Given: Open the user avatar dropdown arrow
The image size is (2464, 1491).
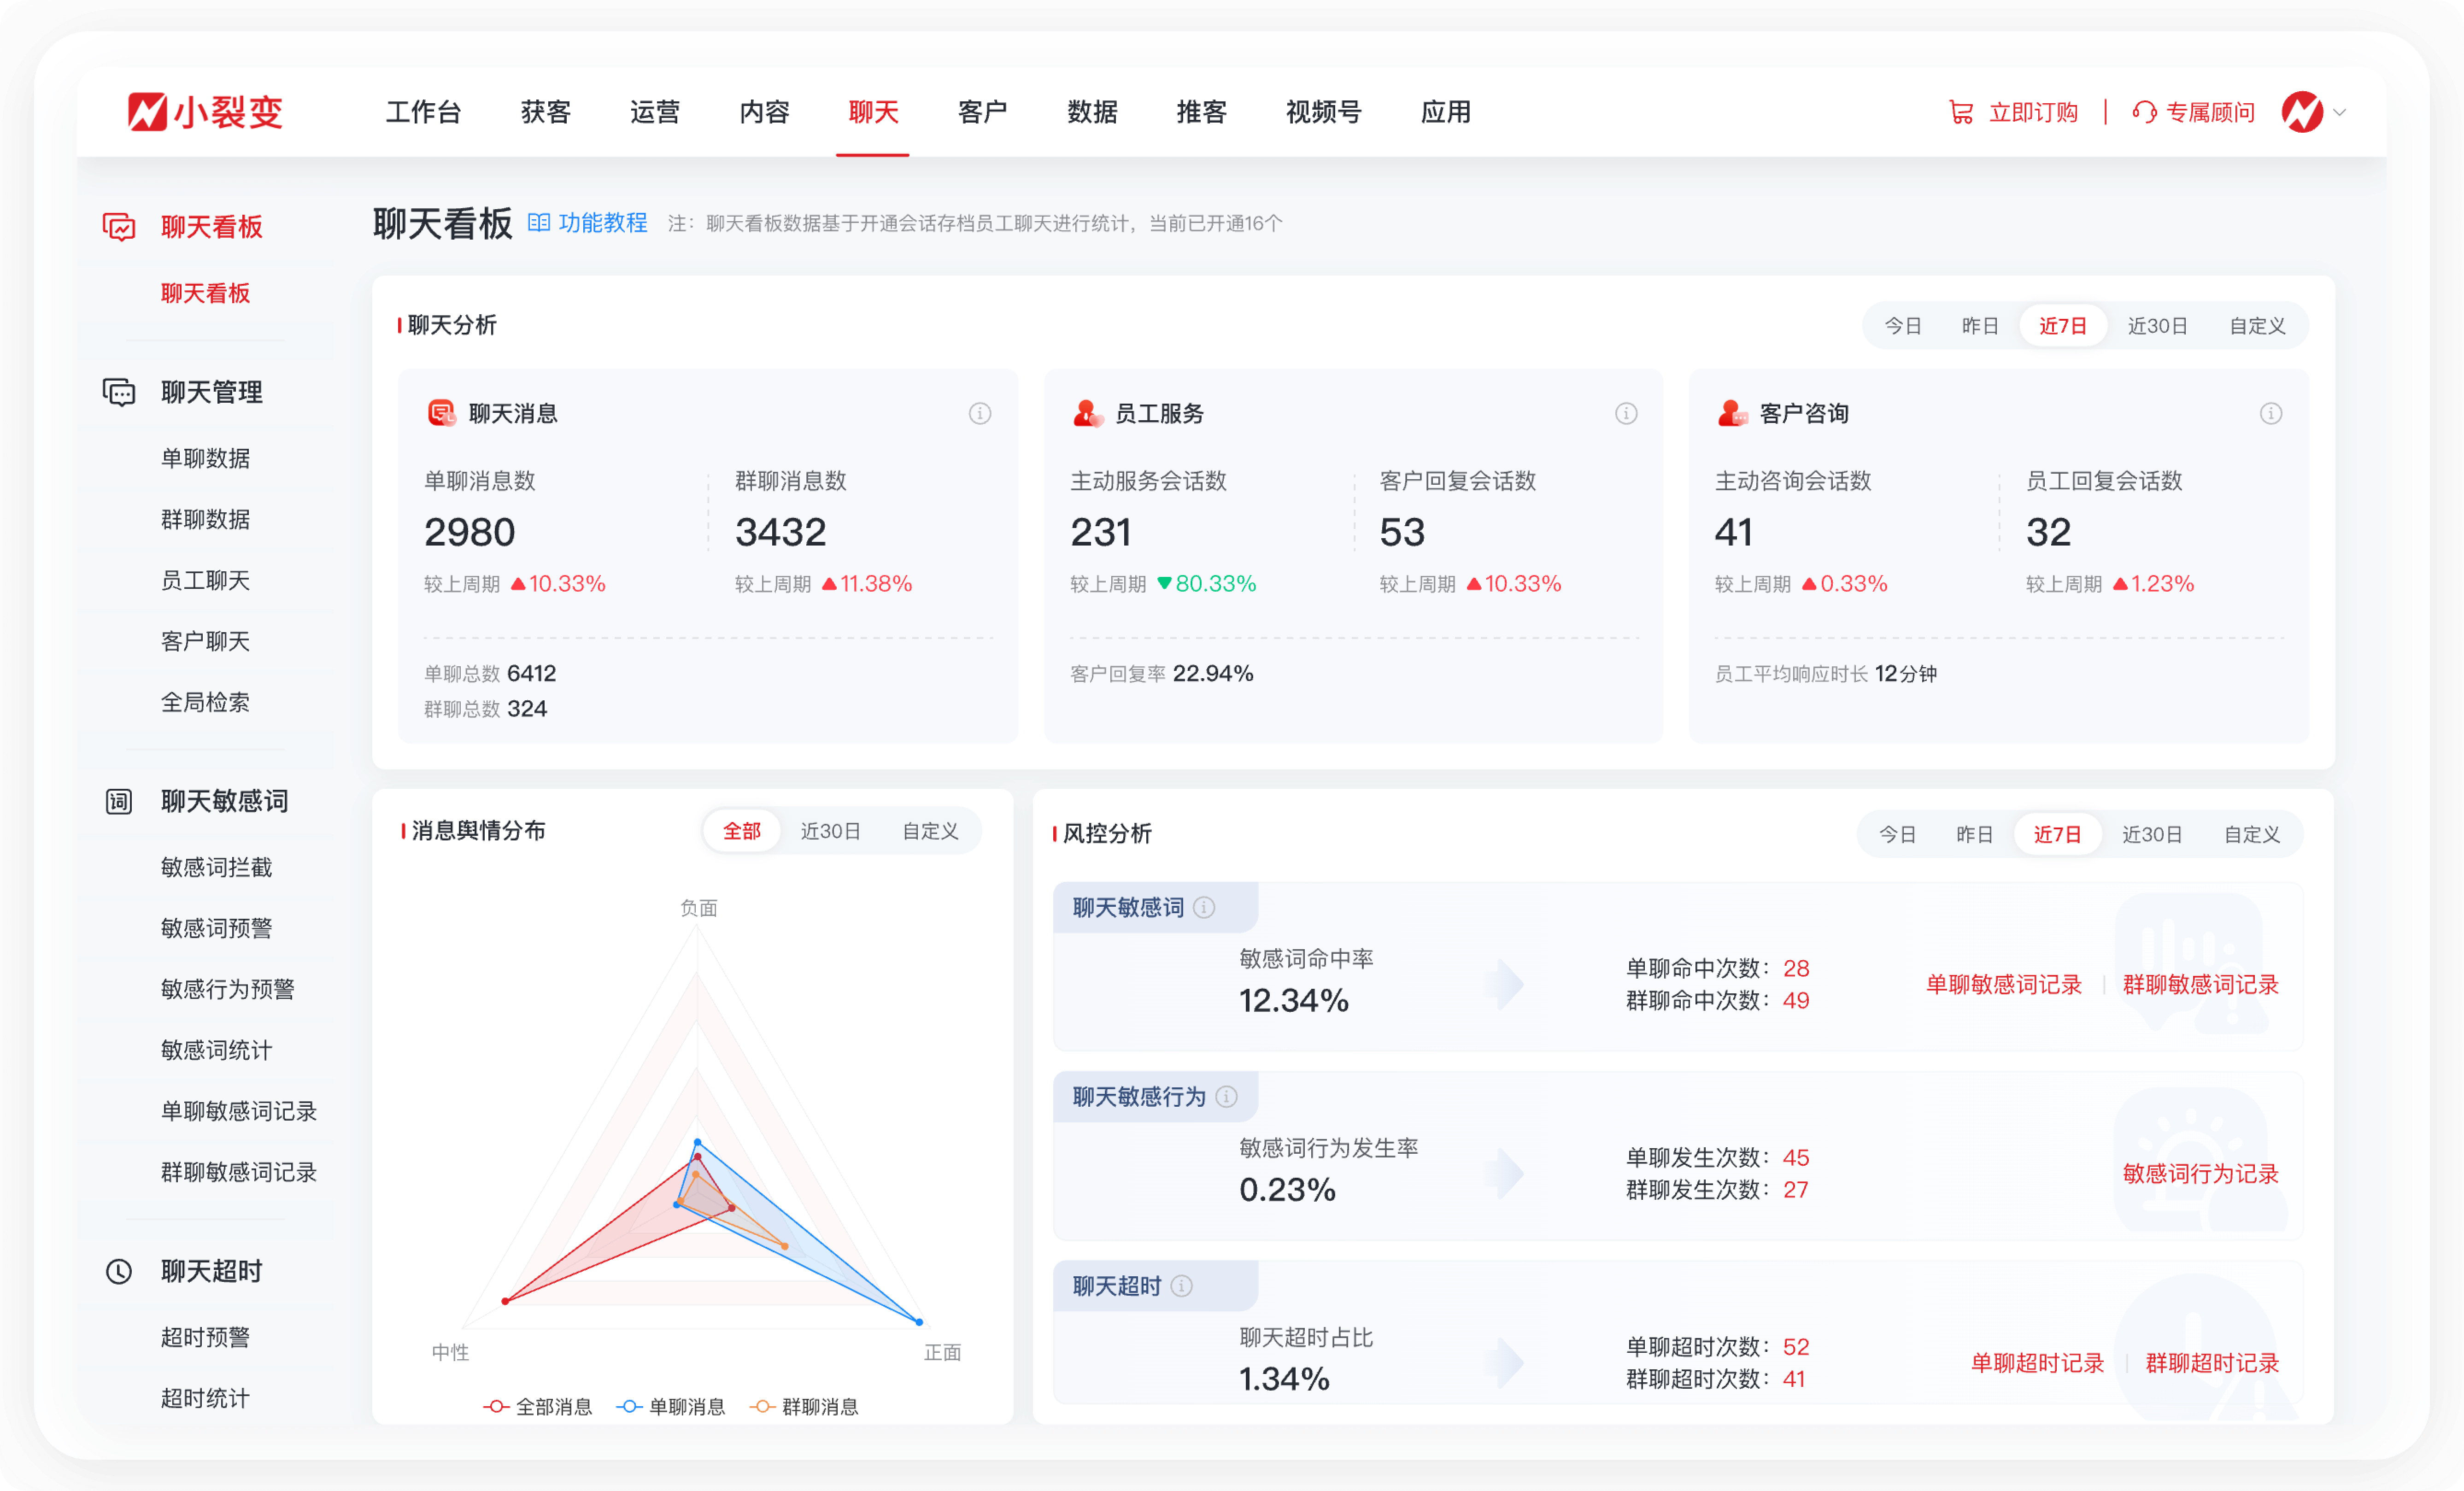Looking at the screenshot, I should coord(2339,112).
